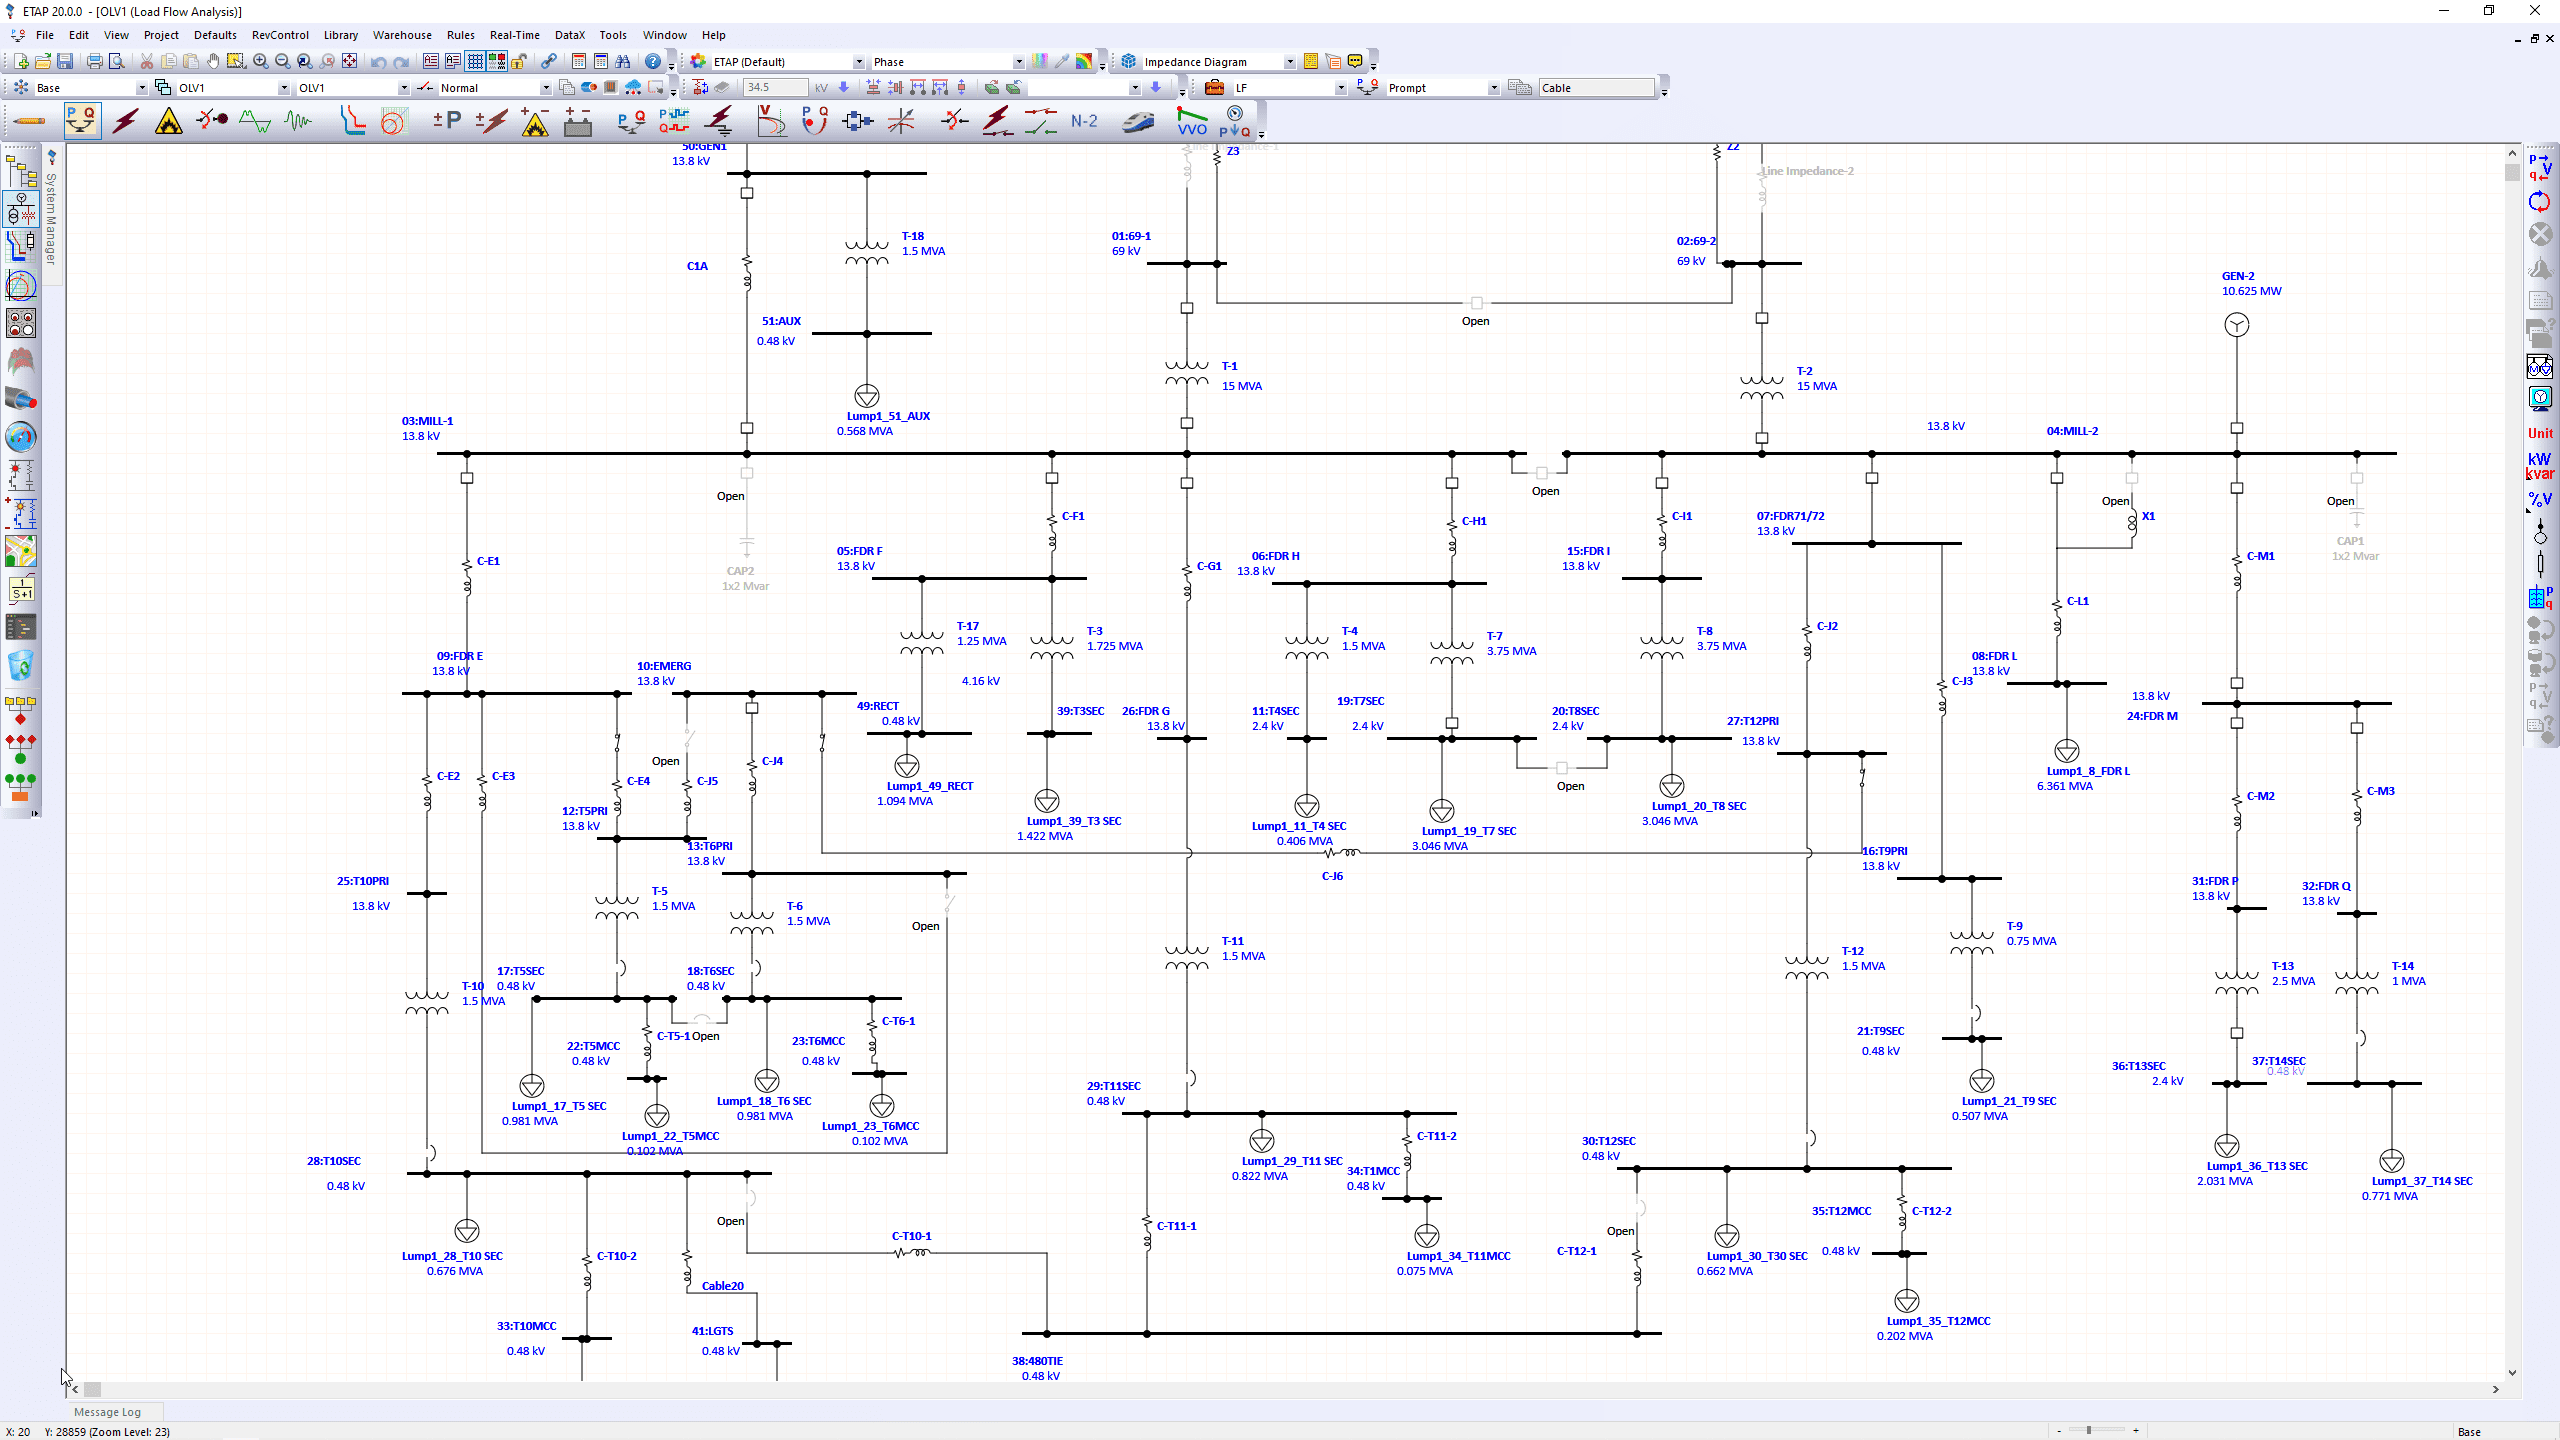Open the GIS map view icon
The height and width of the screenshot is (1440, 2560).
(21, 549)
